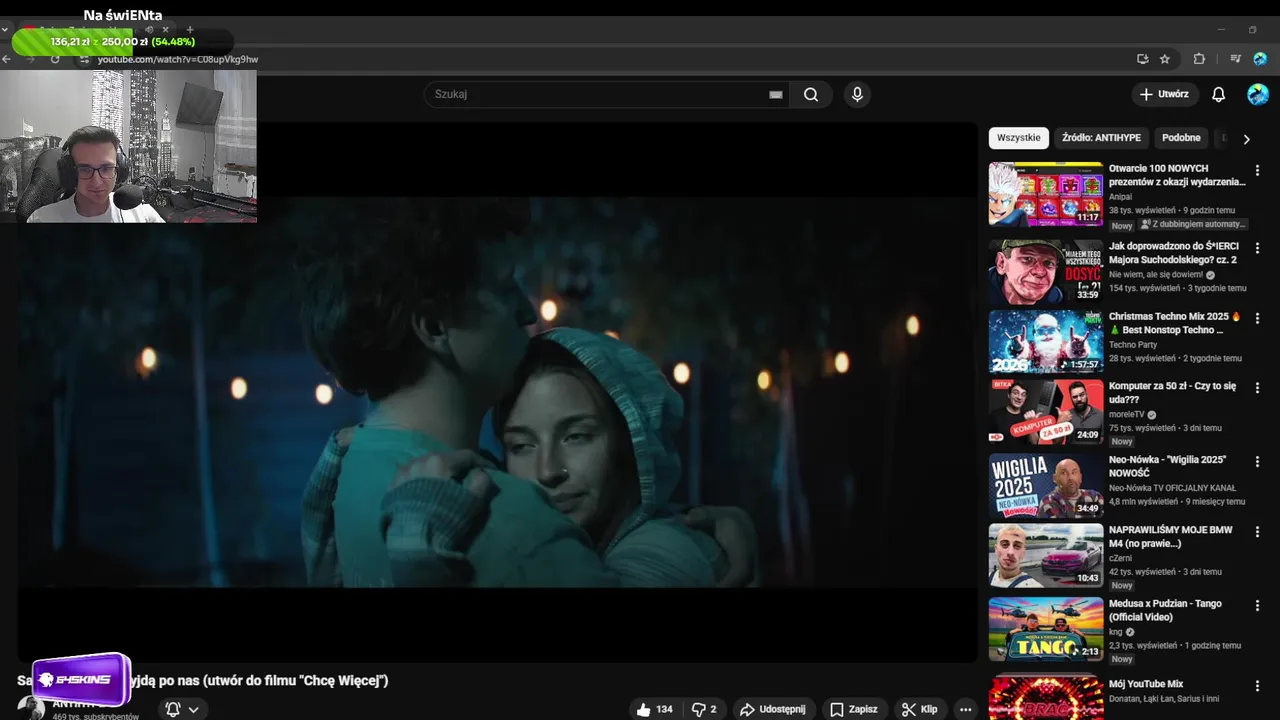Click the G4SKINS overlay banner

pos(81,680)
